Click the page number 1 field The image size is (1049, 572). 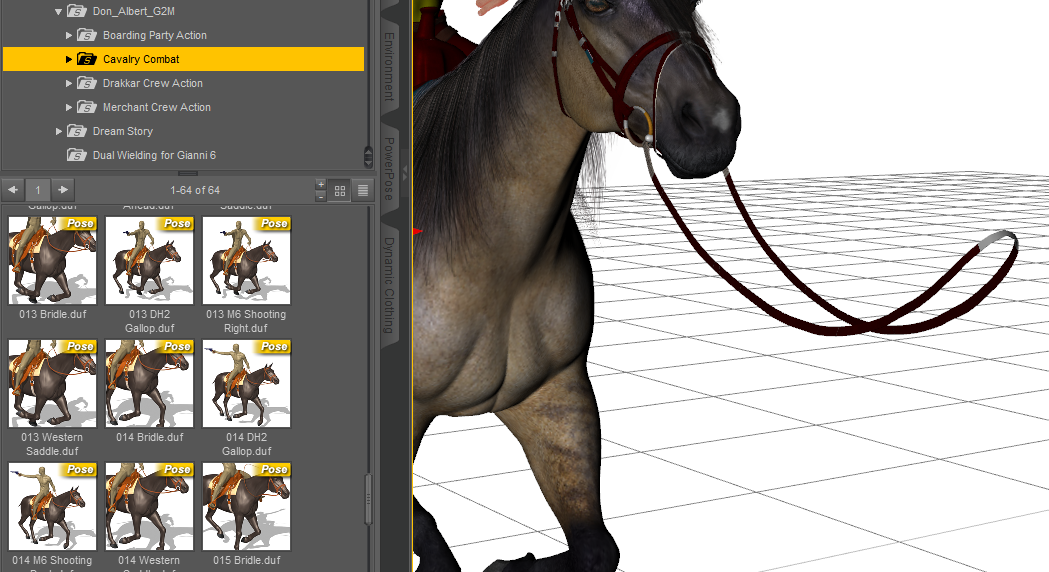coord(38,190)
